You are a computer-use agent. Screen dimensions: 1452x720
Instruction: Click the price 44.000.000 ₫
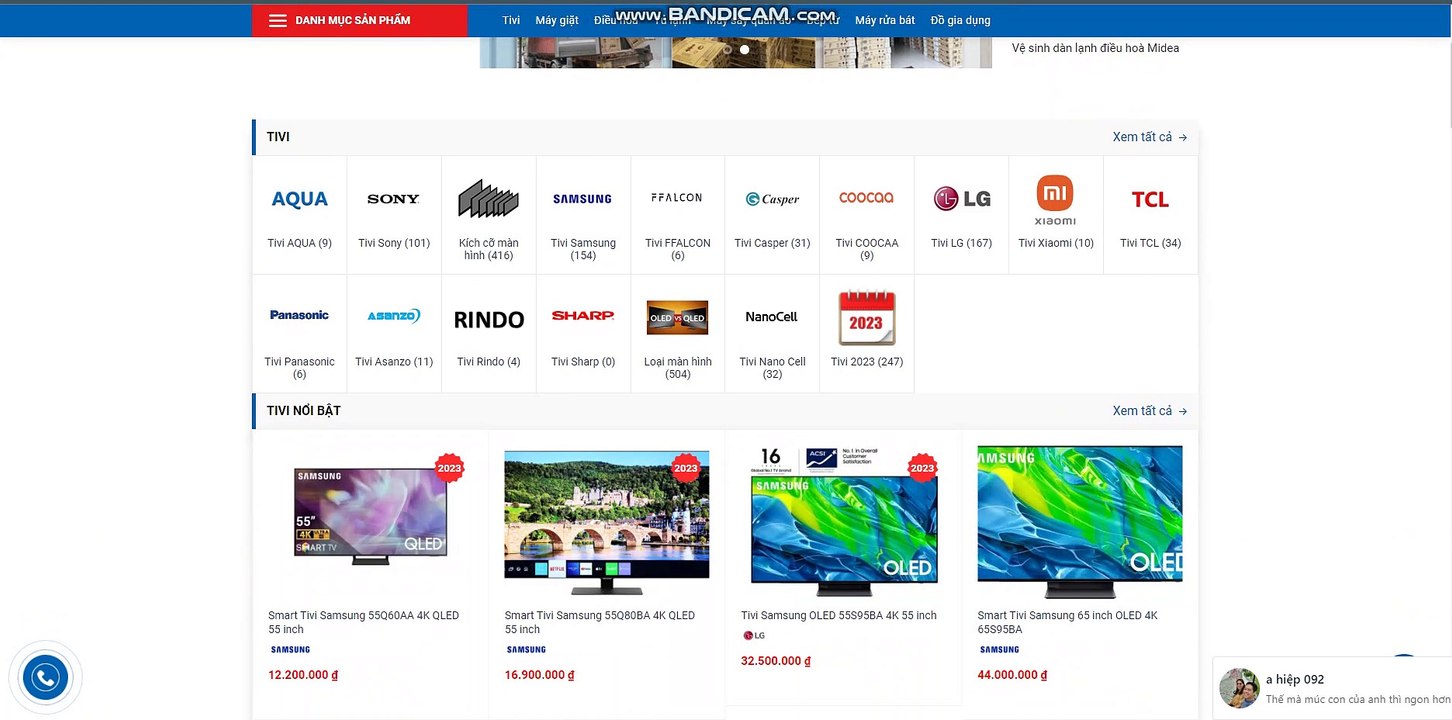[1013, 675]
